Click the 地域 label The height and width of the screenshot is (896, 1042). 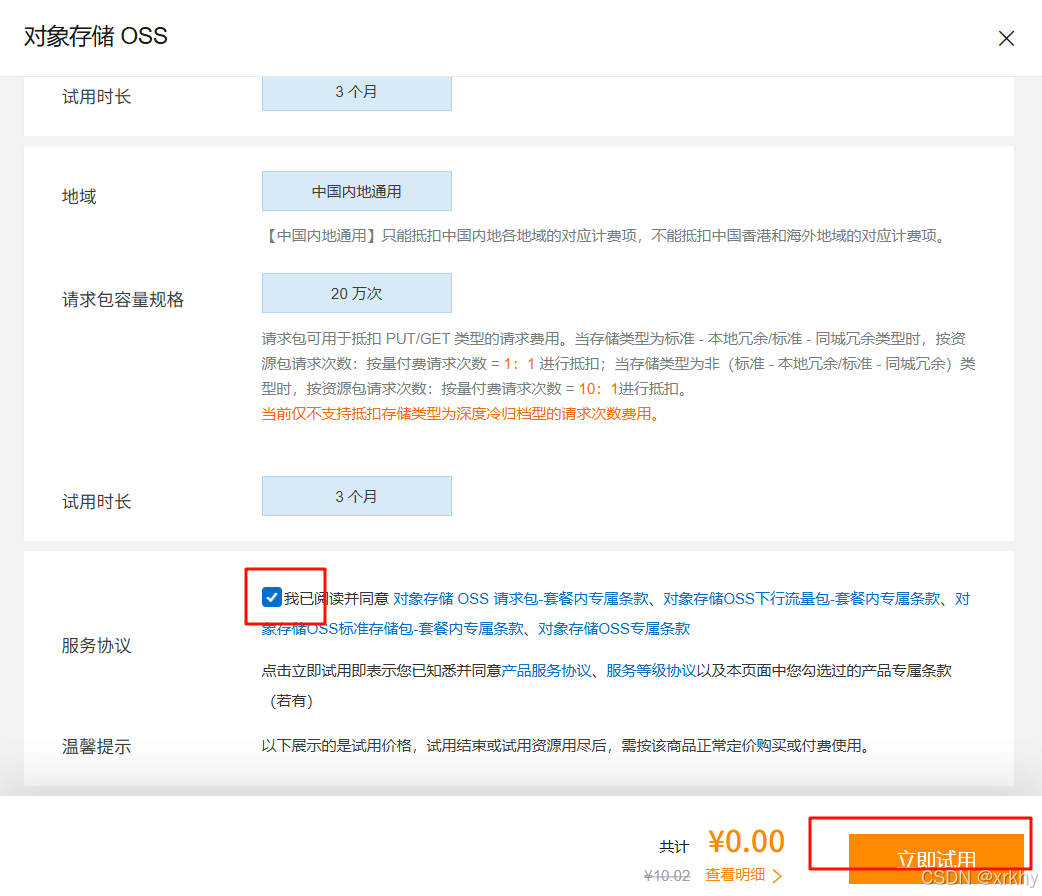click(79, 197)
